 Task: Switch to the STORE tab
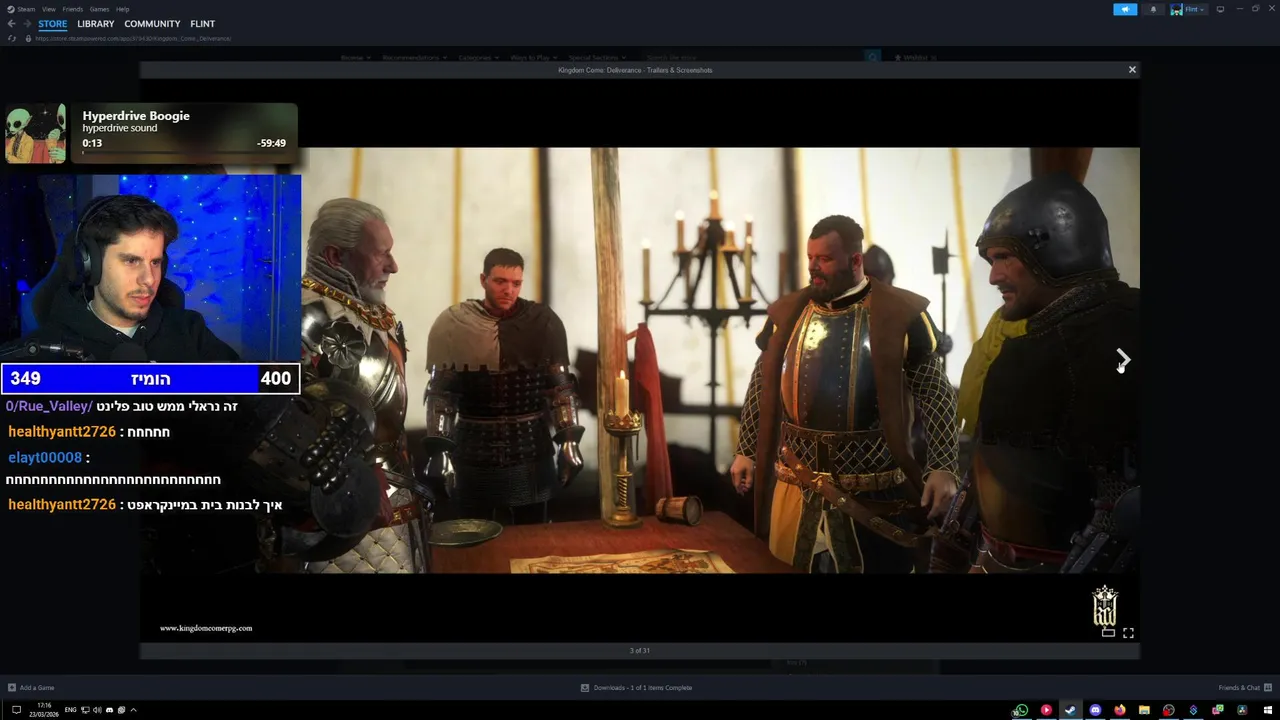coord(53,24)
